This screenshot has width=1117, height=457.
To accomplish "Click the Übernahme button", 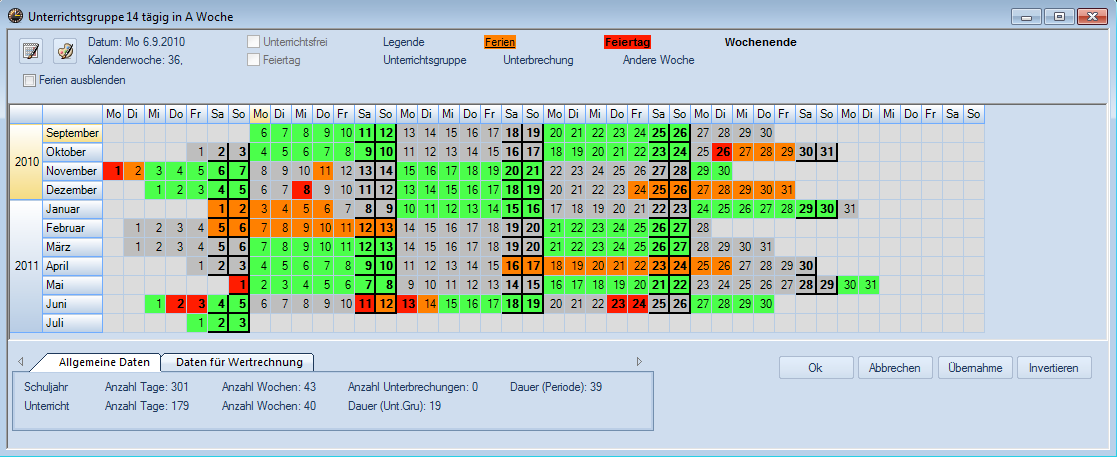I will [x=975, y=368].
